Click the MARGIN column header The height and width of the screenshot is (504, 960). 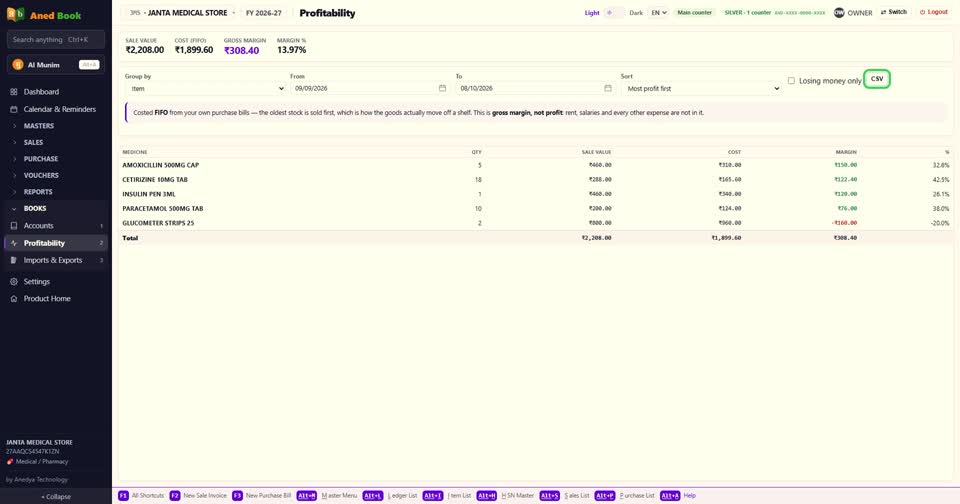pos(846,152)
